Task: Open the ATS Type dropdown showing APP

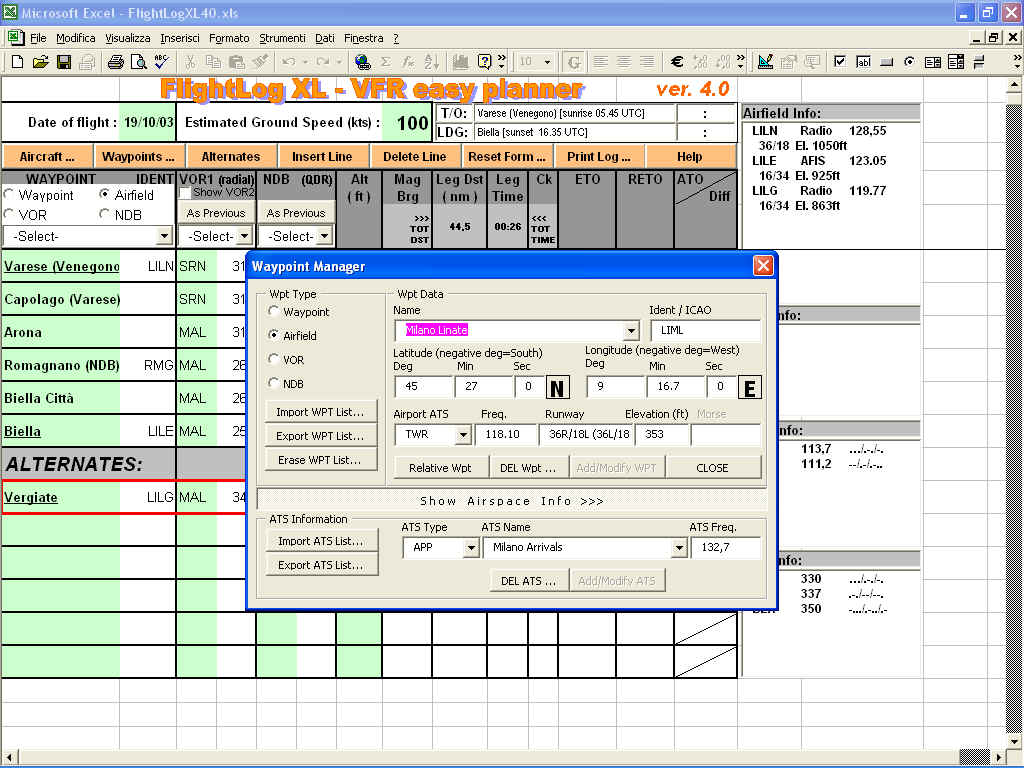Action: coord(471,548)
